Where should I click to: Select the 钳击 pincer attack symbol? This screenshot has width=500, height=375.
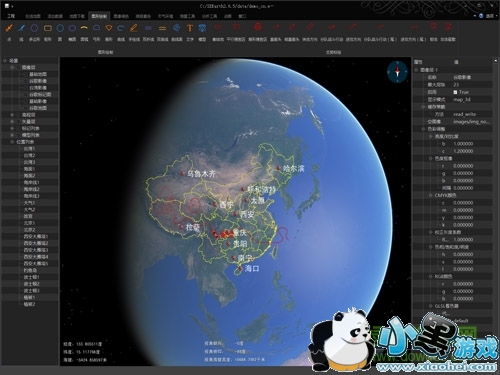coord(433,32)
